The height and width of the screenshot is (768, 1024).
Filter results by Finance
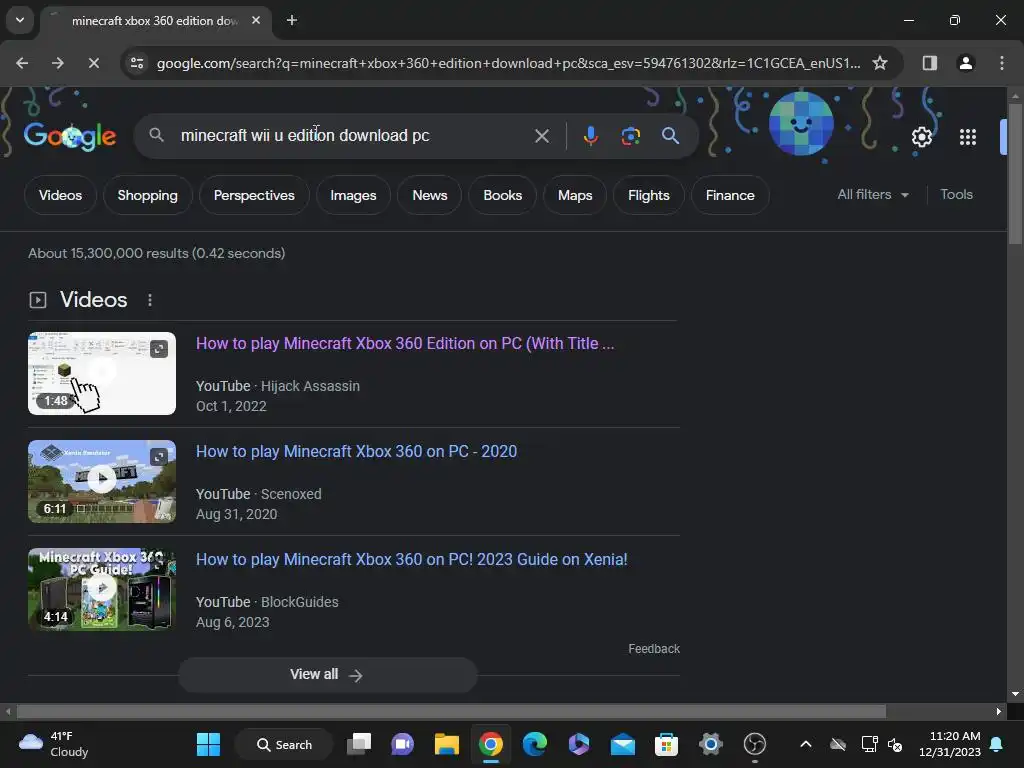pos(730,195)
